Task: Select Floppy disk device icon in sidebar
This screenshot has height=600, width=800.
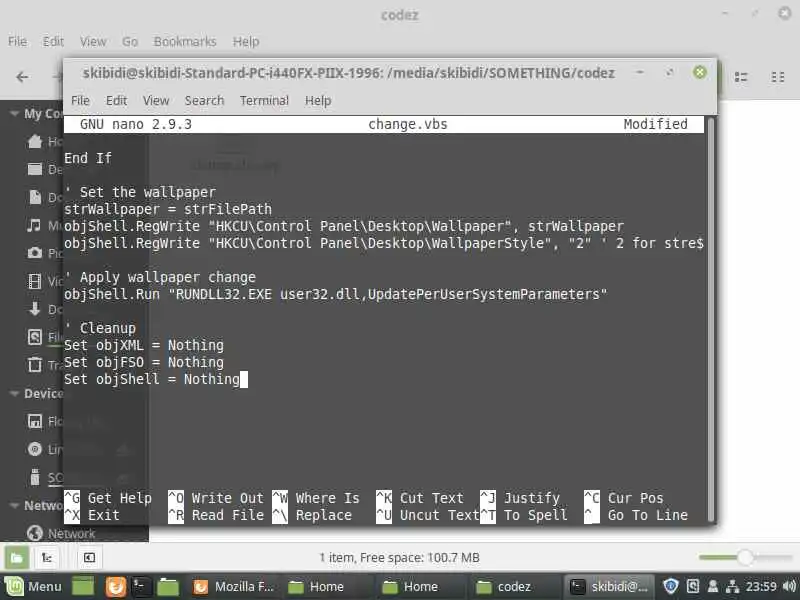Action: click(x=35, y=421)
